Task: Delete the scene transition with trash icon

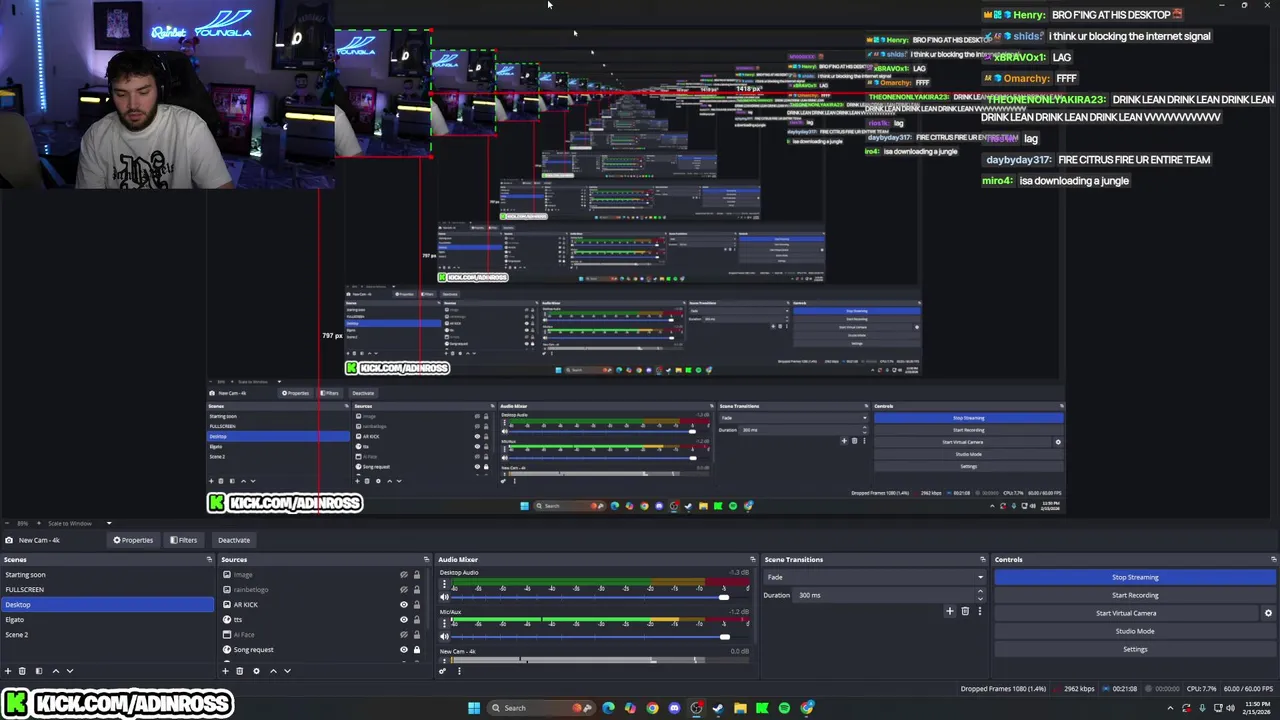Action: (x=965, y=611)
